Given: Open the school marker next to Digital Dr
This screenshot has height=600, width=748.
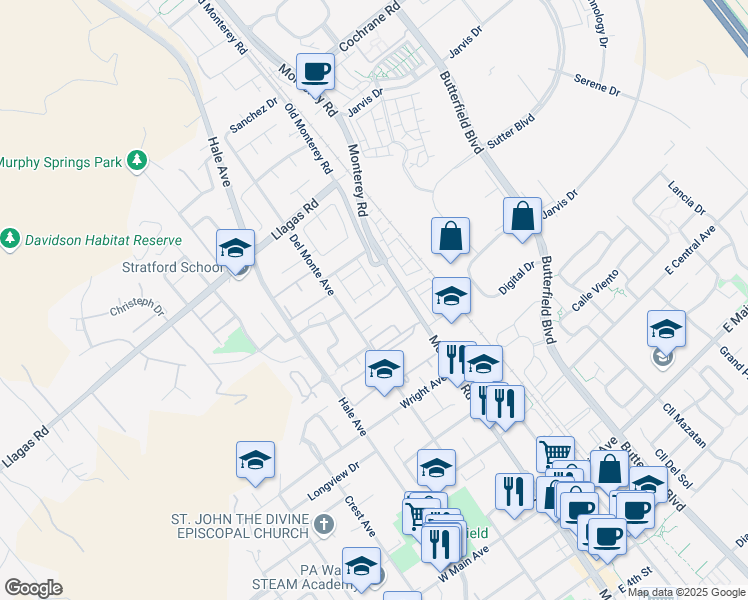Looking at the screenshot, I should [x=451, y=297].
